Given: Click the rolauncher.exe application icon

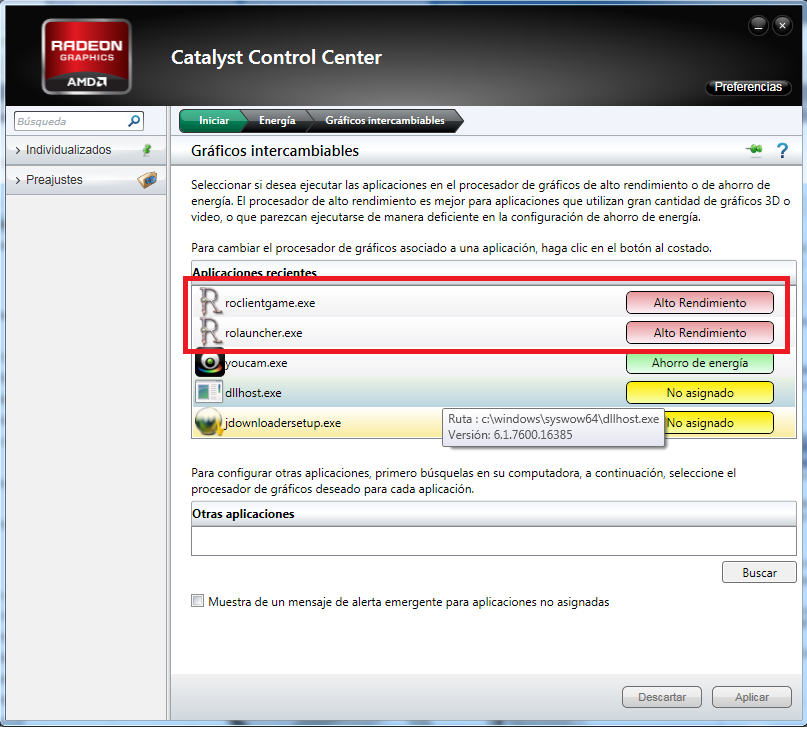Looking at the screenshot, I should tap(210, 332).
